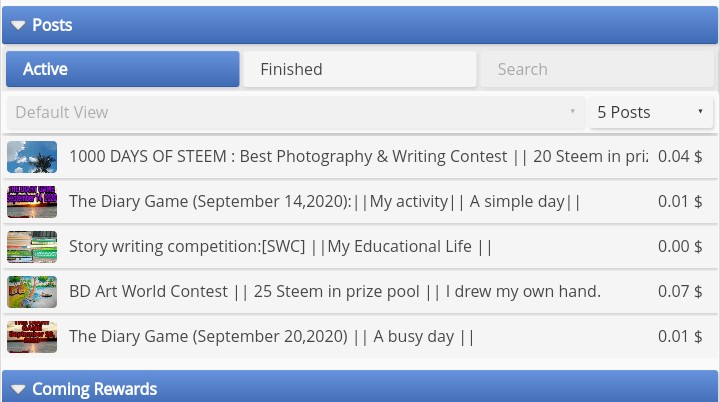Screen dimensions: 720x402
Task: Open the Diary Game September 14 post
Action: pyautogui.click(x=325, y=202)
